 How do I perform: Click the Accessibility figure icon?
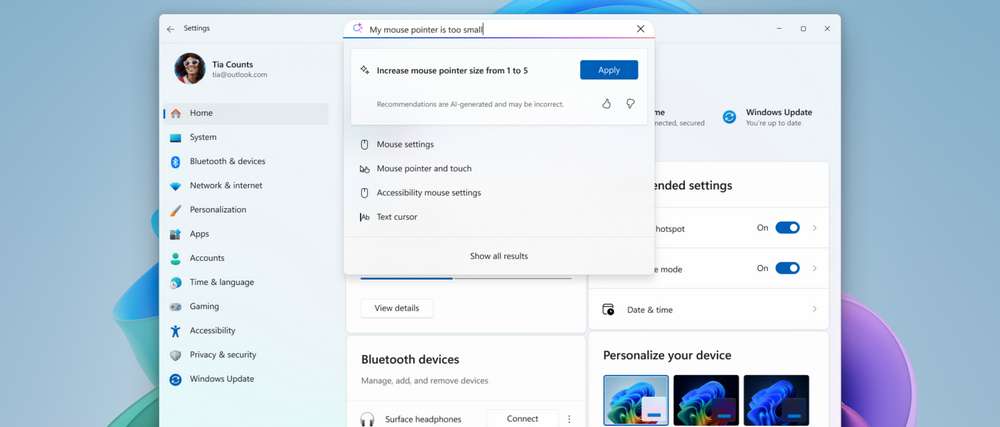click(175, 331)
